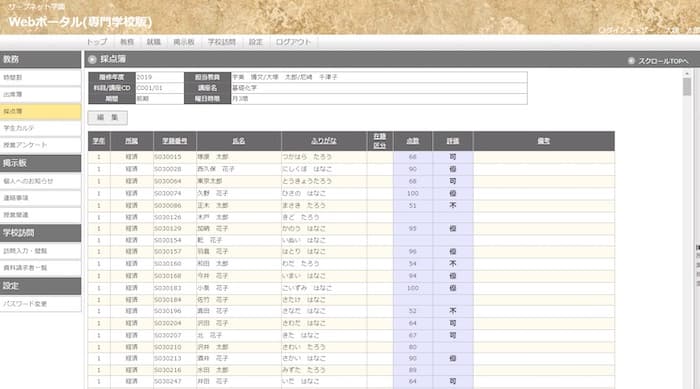
Task: Click furigana とうきょうたろう
Action: point(307,181)
